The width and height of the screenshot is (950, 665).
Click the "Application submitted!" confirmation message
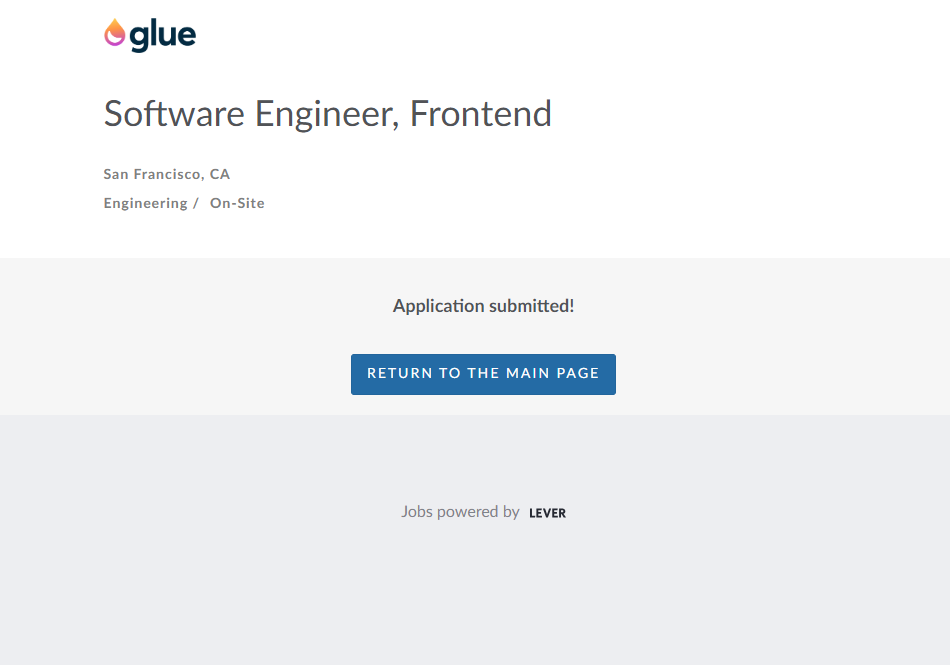pos(483,306)
